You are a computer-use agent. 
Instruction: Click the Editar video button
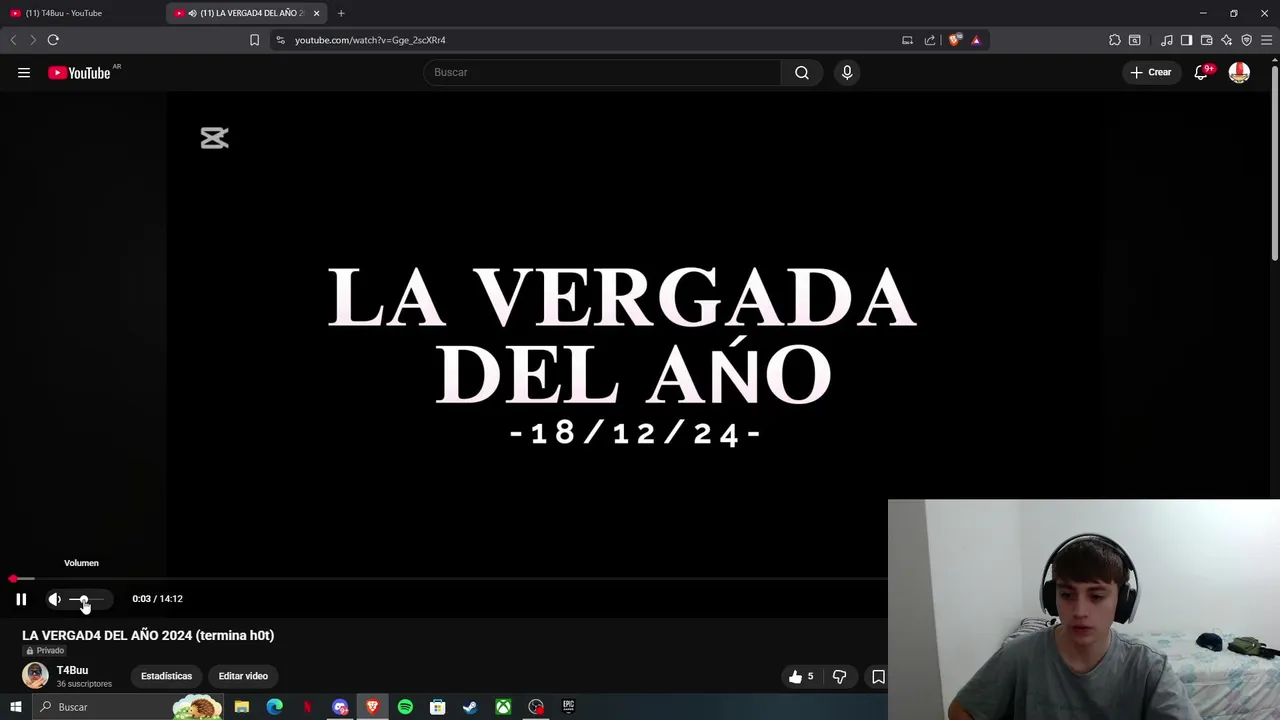[x=243, y=676]
